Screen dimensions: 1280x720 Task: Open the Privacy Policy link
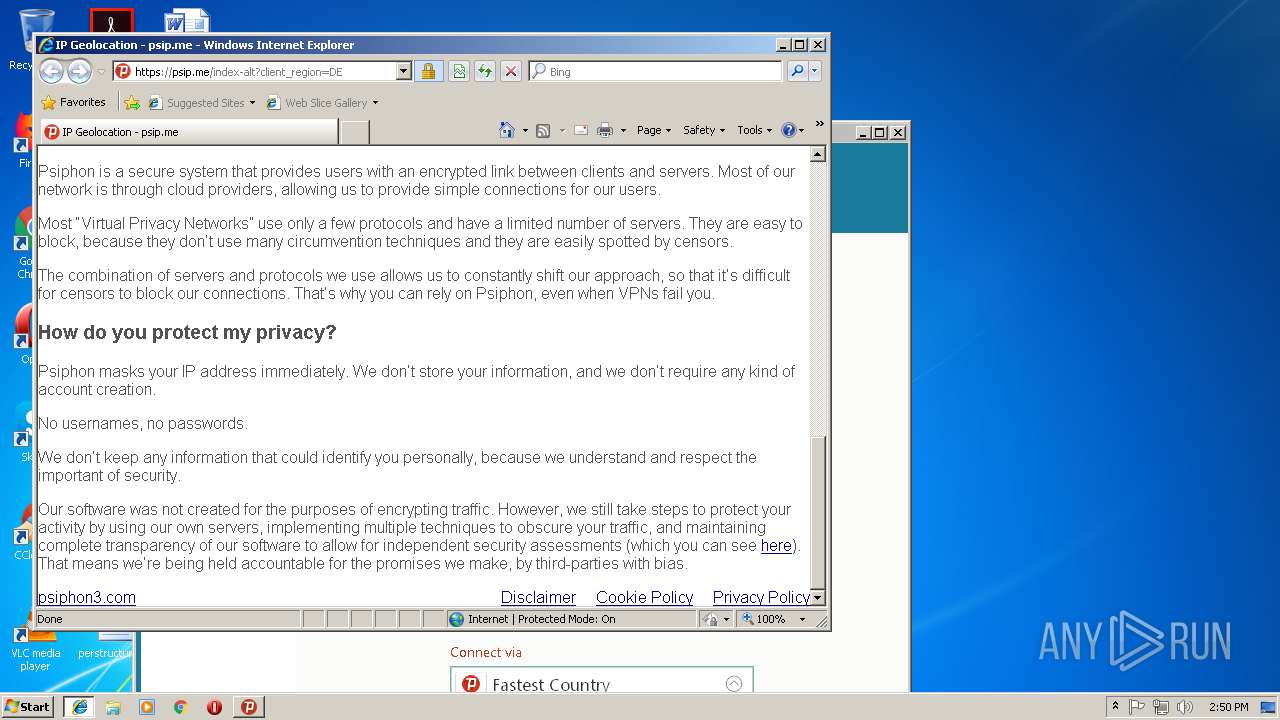tap(761, 598)
